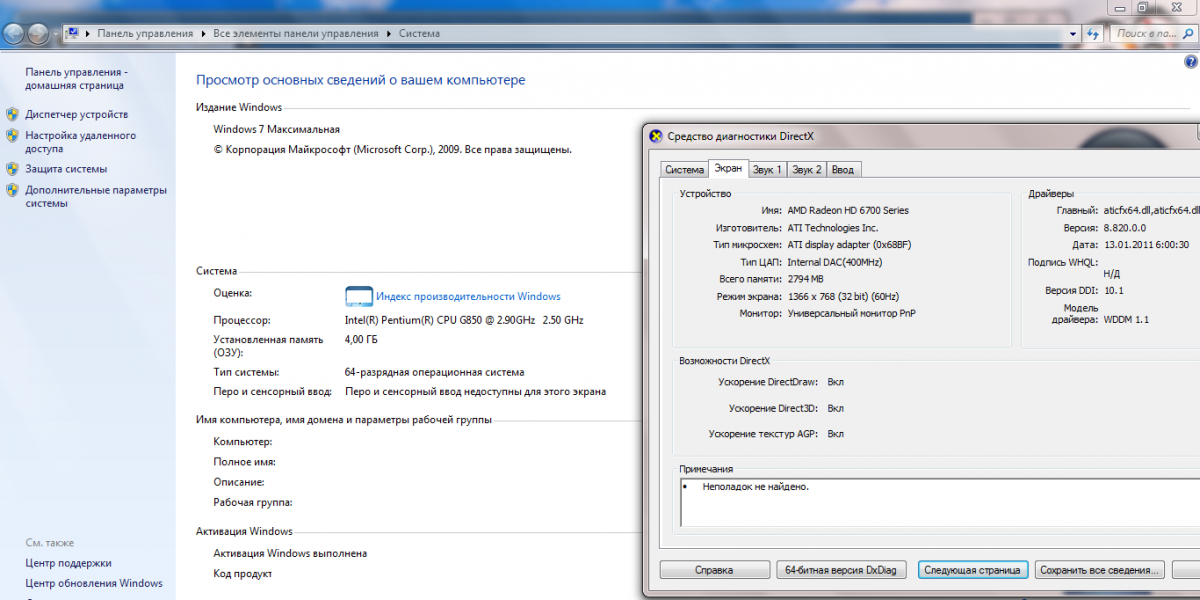
Task: Switch to 'Ввод' tab in DxDiag
Action: click(x=843, y=170)
